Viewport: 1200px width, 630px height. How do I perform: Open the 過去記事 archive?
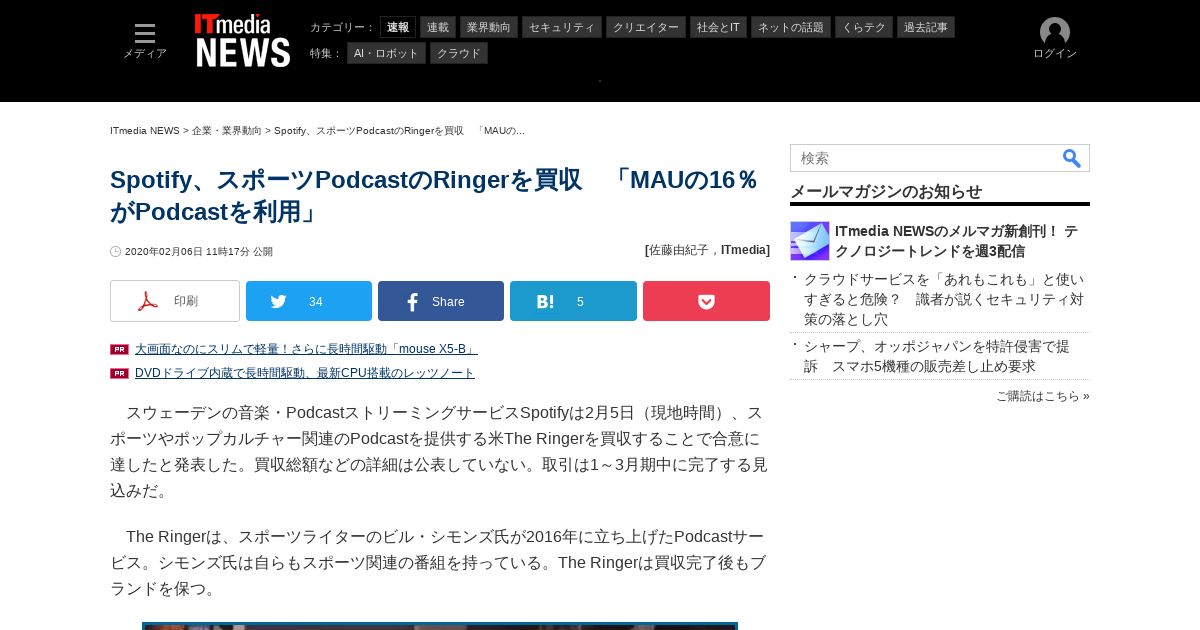(x=926, y=27)
